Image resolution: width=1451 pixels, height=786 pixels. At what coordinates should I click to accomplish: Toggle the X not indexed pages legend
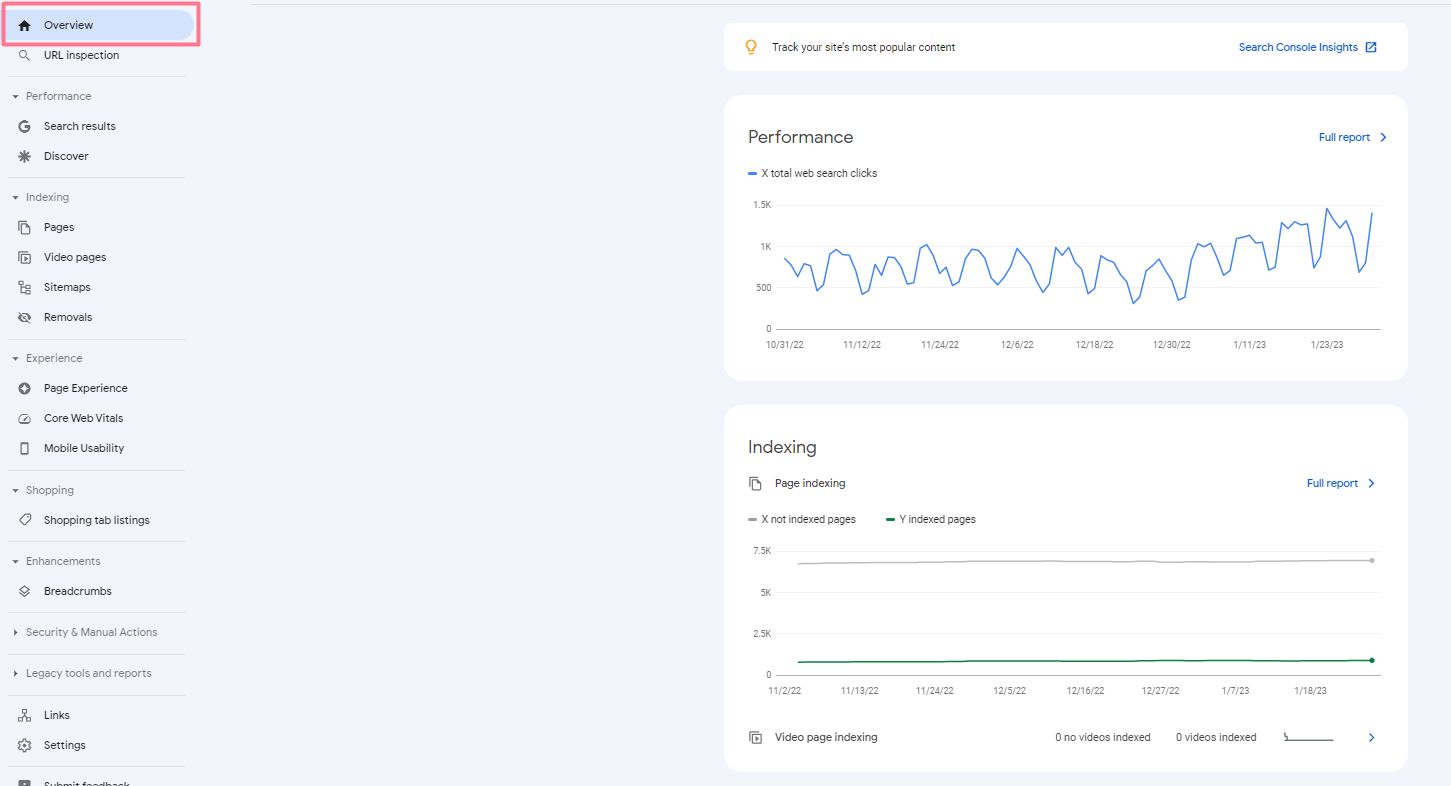(x=801, y=519)
